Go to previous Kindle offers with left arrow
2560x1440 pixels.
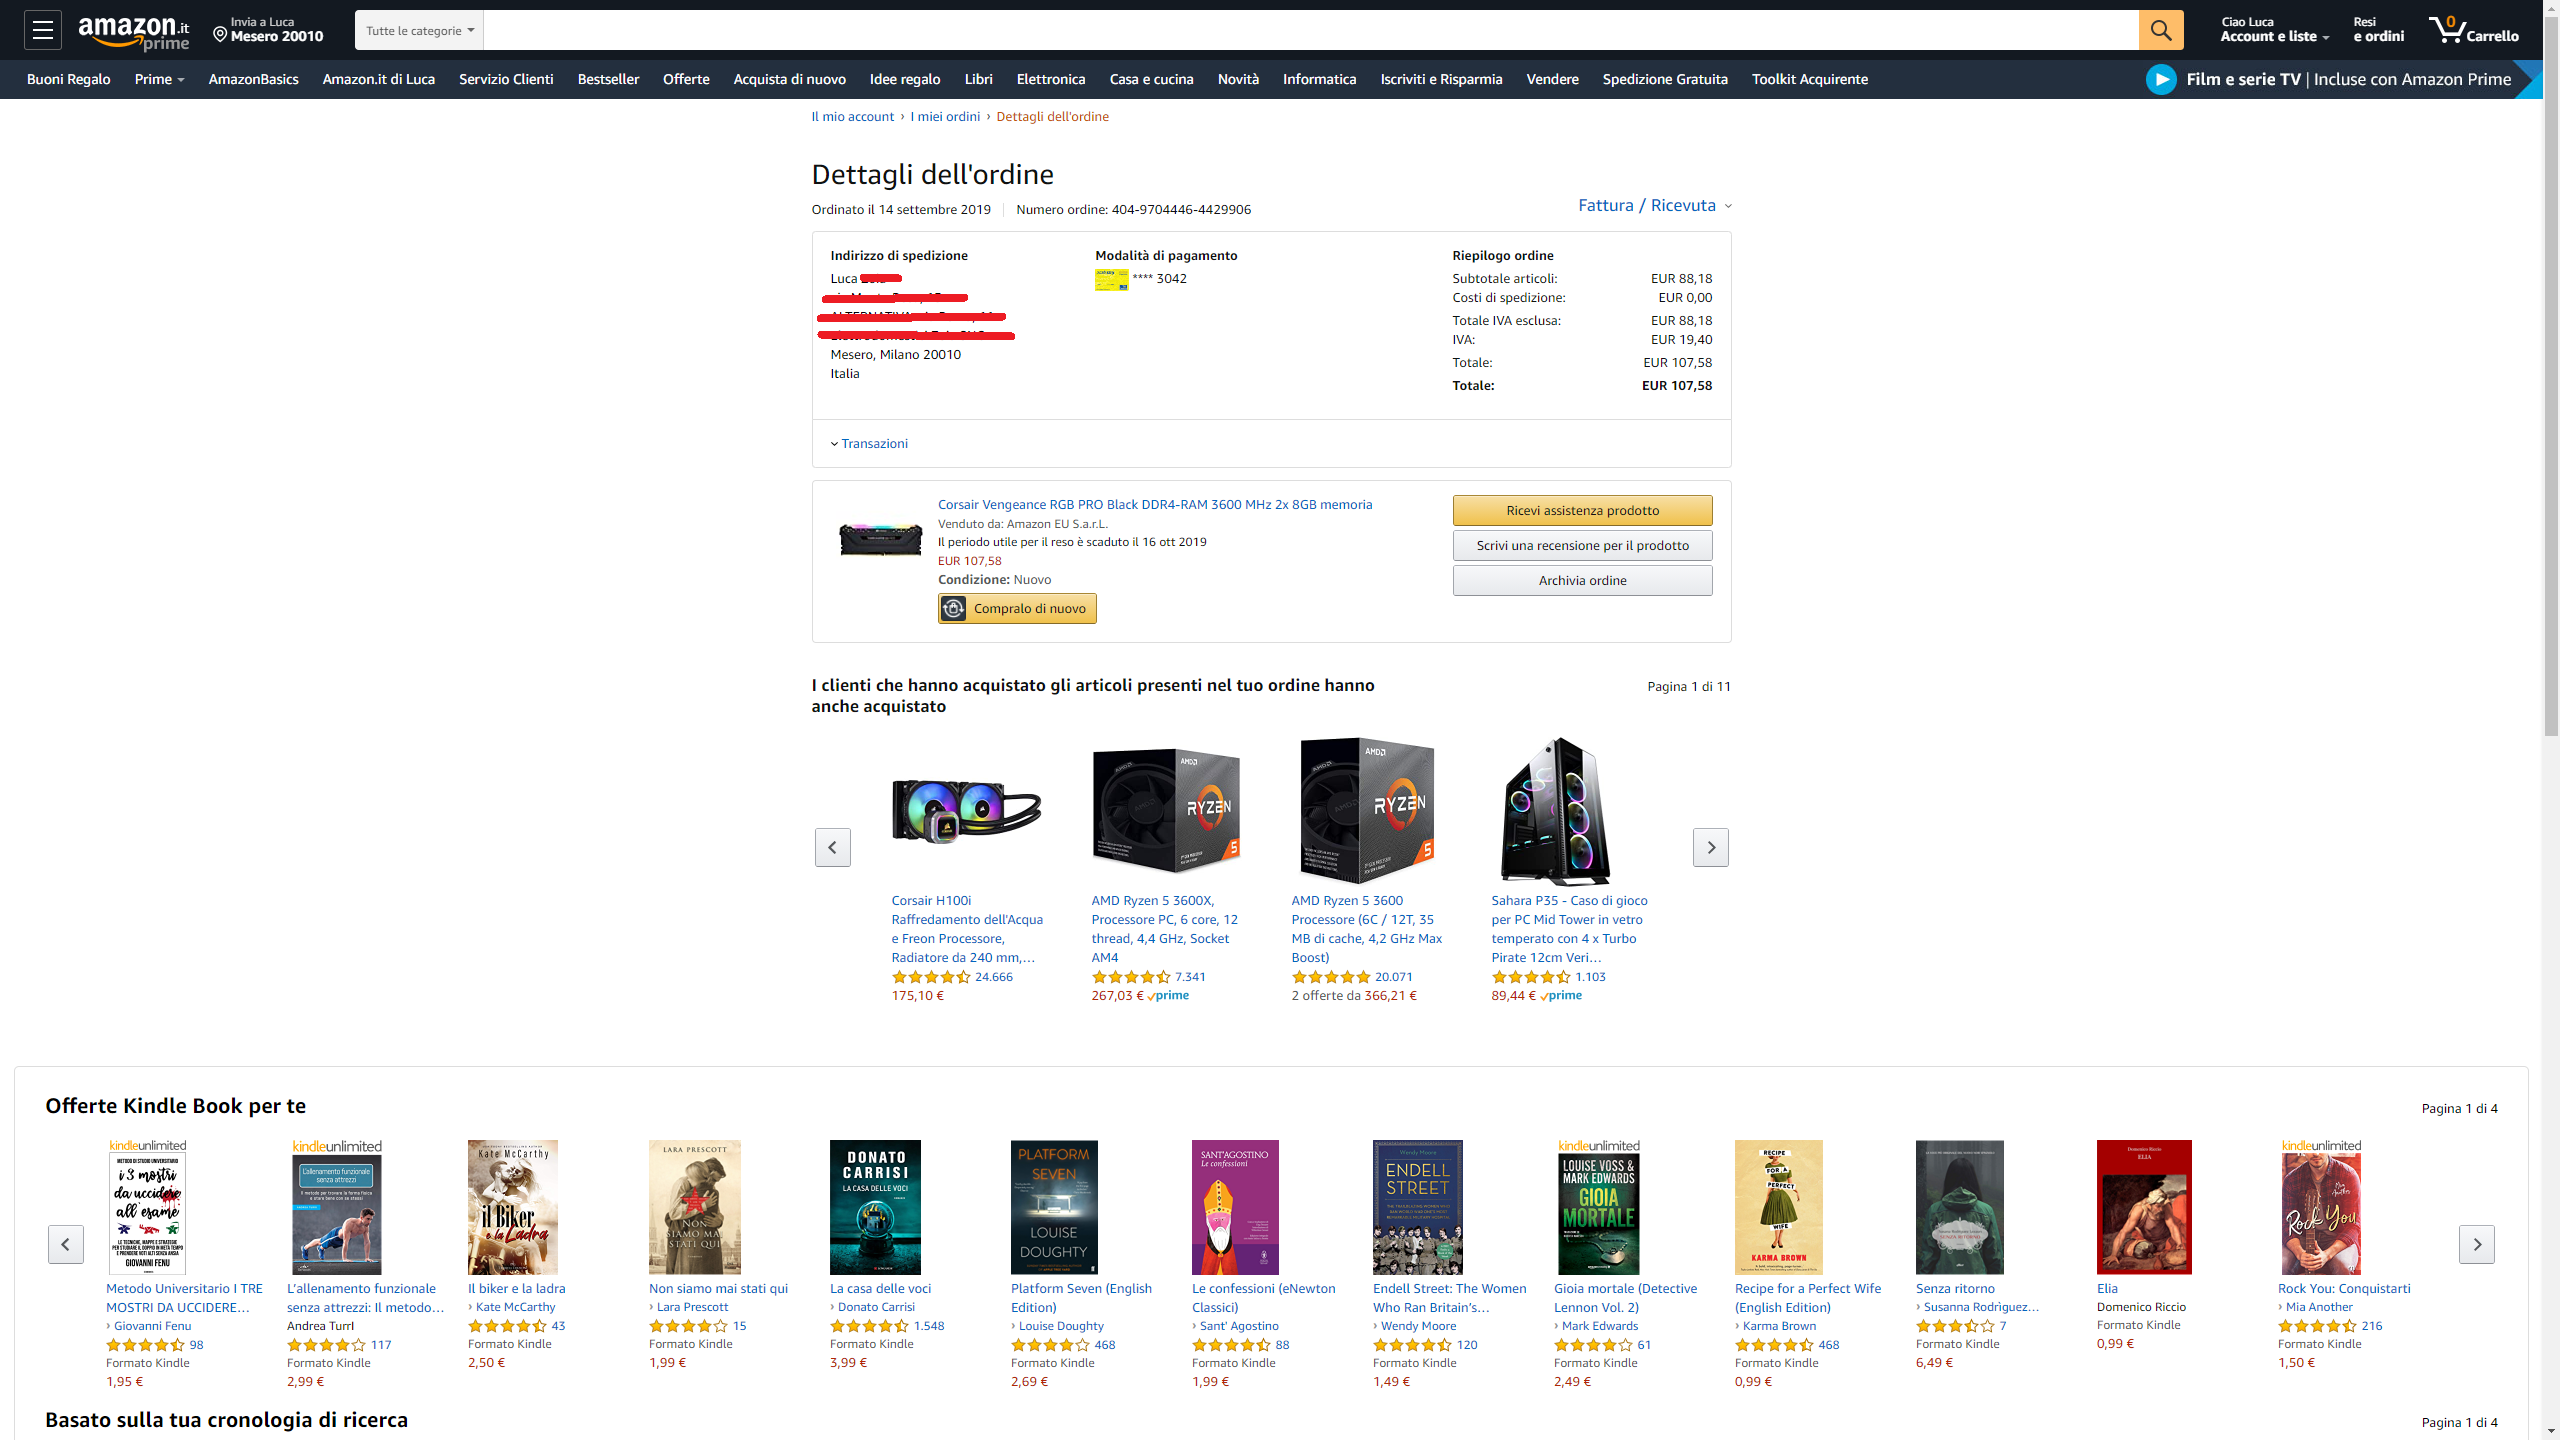tap(66, 1244)
